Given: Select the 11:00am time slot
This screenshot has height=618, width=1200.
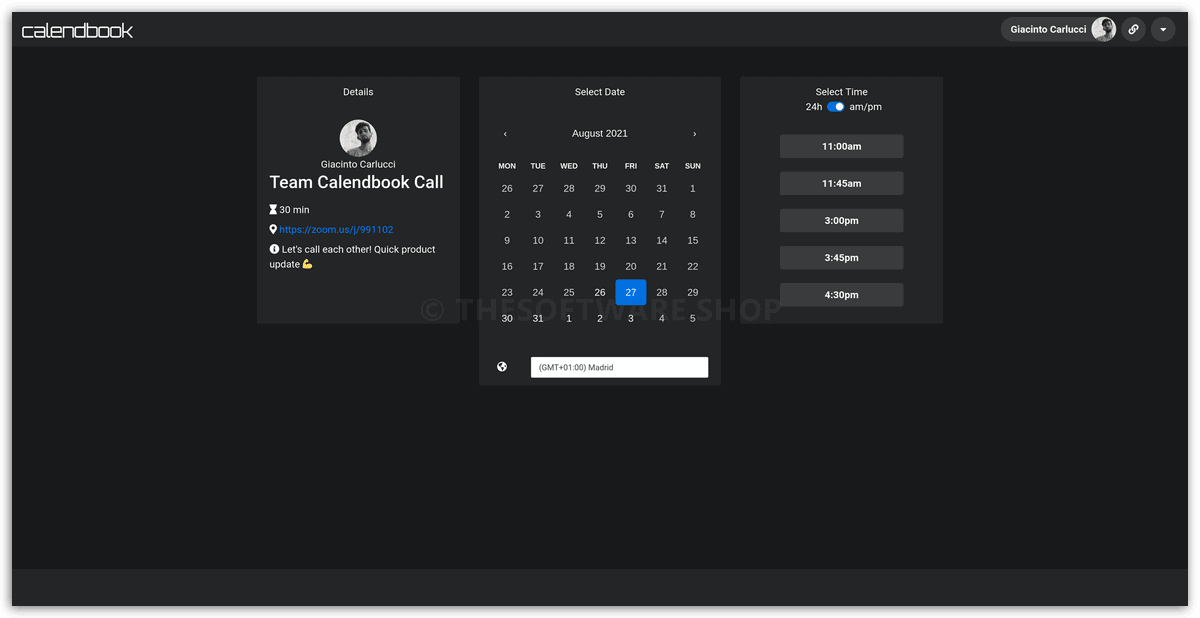Looking at the screenshot, I should tap(841, 146).
